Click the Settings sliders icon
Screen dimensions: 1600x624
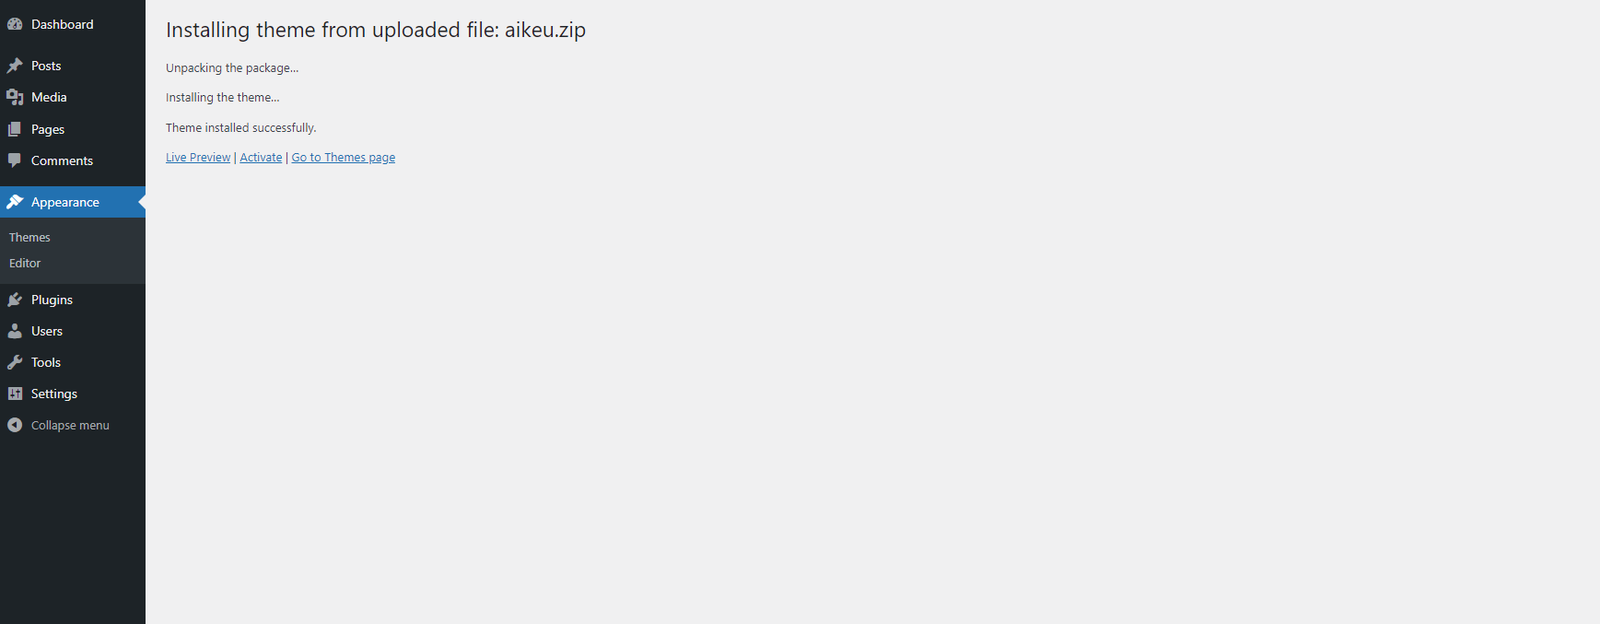[x=15, y=394]
